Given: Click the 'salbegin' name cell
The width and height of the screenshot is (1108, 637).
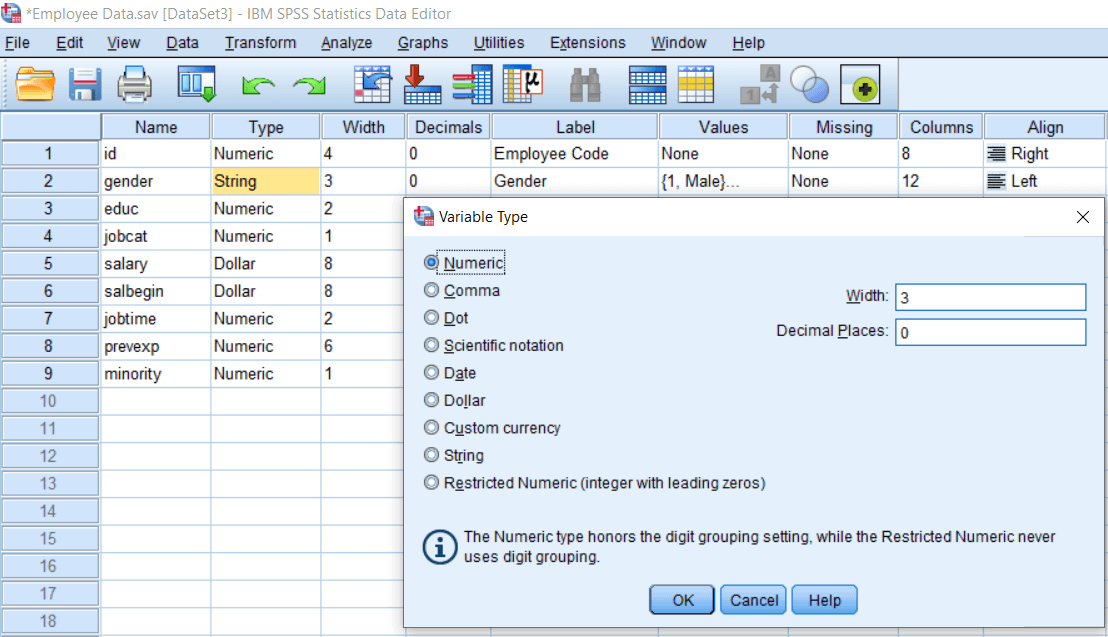Looking at the screenshot, I should [x=155, y=291].
